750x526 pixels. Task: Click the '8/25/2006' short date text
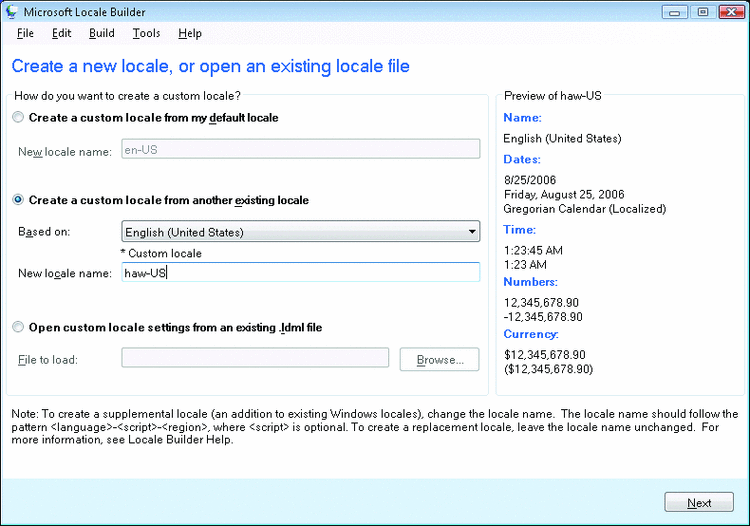[x=530, y=180]
